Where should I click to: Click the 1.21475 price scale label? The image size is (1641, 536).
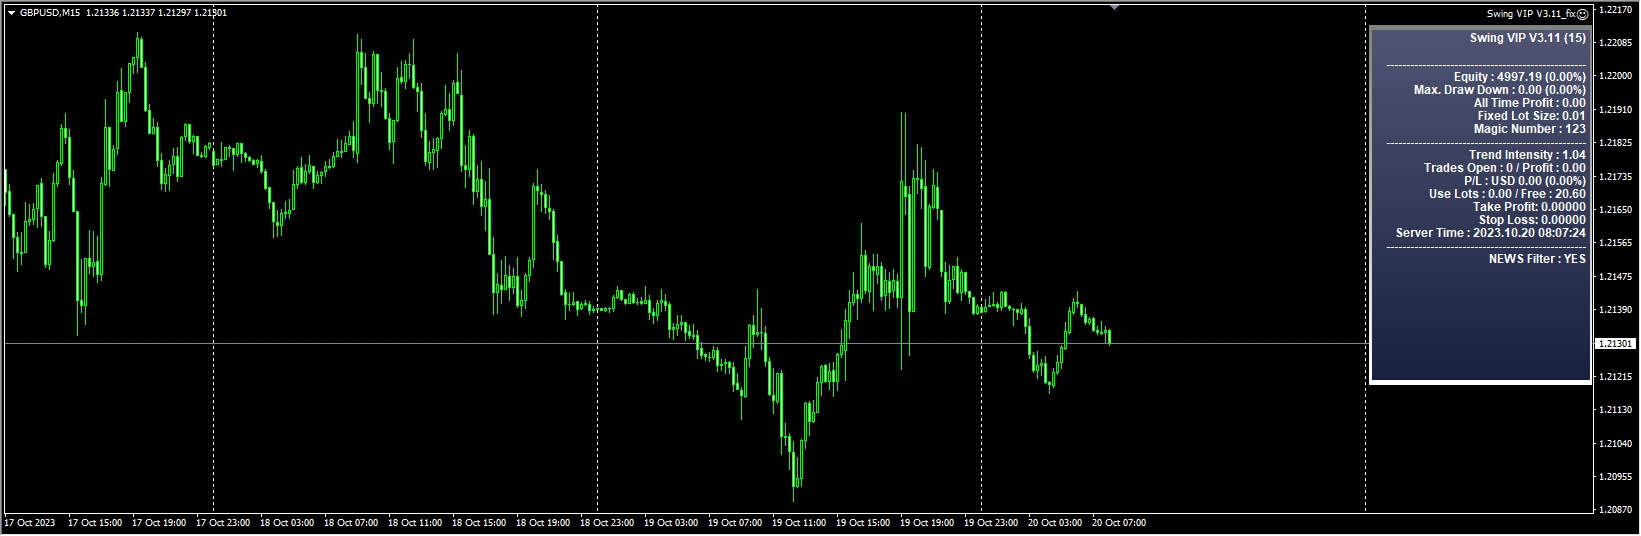point(1615,277)
